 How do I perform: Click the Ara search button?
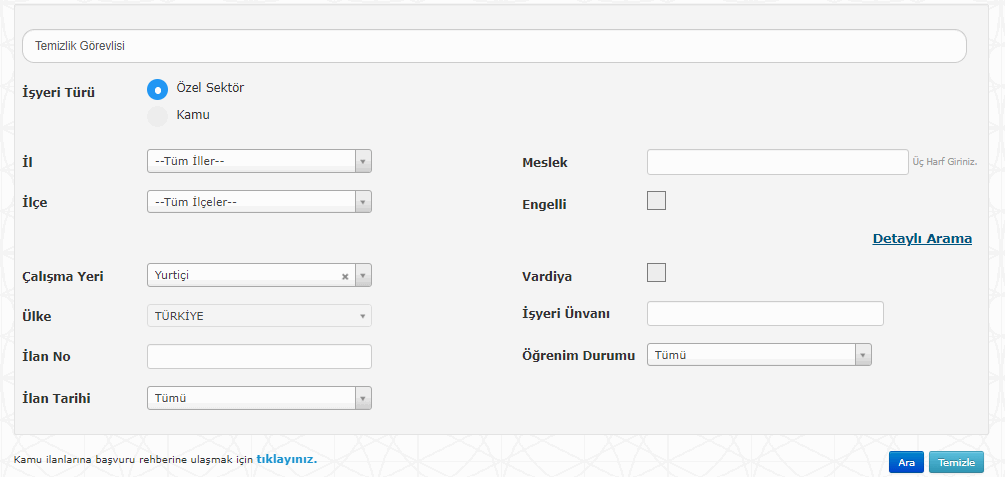click(906, 462)
